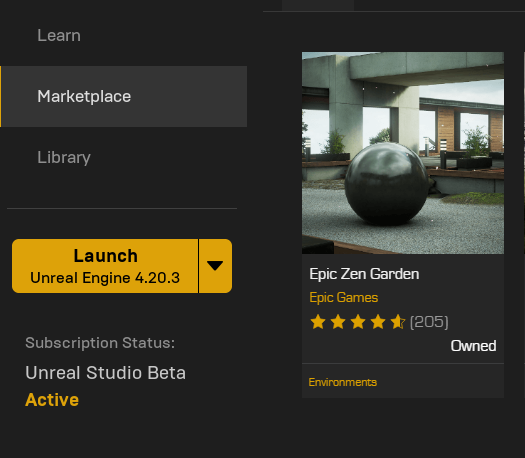Click the fourth rating star
525x458 pixels.
(x=378, y=322)
